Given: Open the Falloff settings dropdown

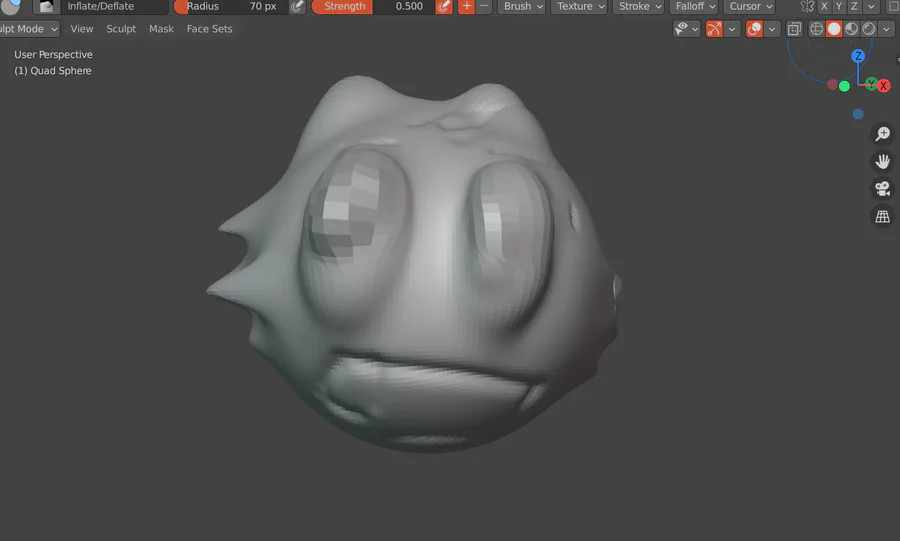Looking at the screenshot, I should click(x=693, y=6).
